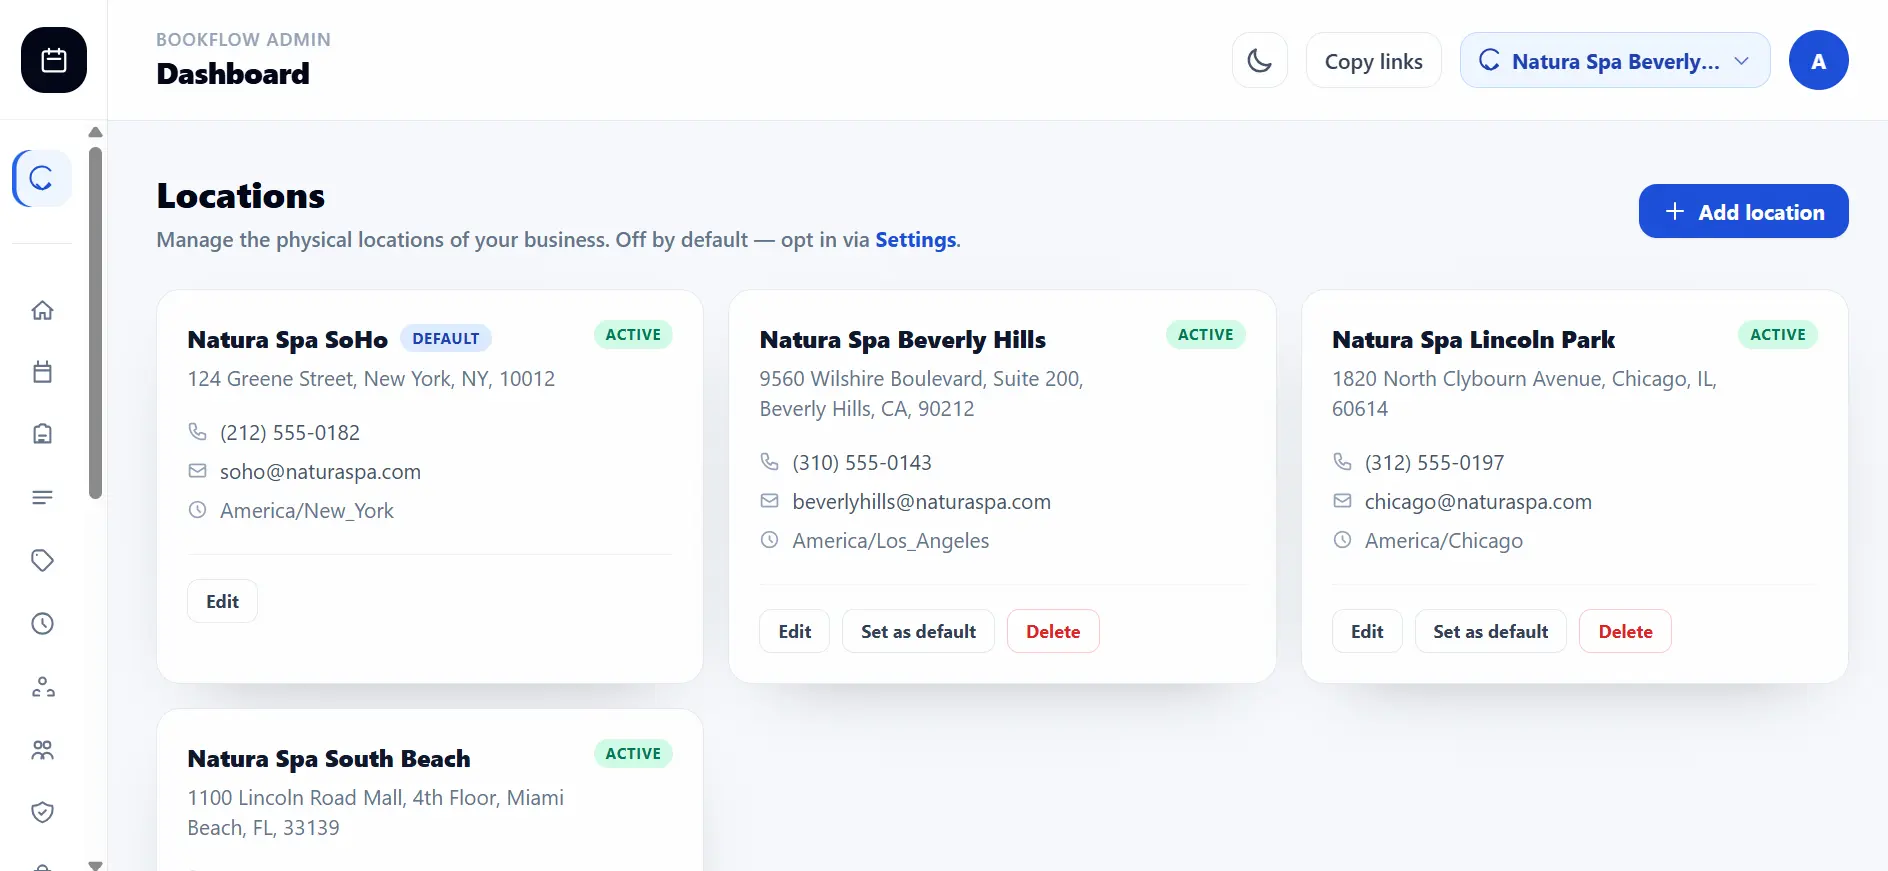The width and height of the screenshot is (1888, 871).
Task: Open the clock hours sidebar icon
Action: coord(42,623)
